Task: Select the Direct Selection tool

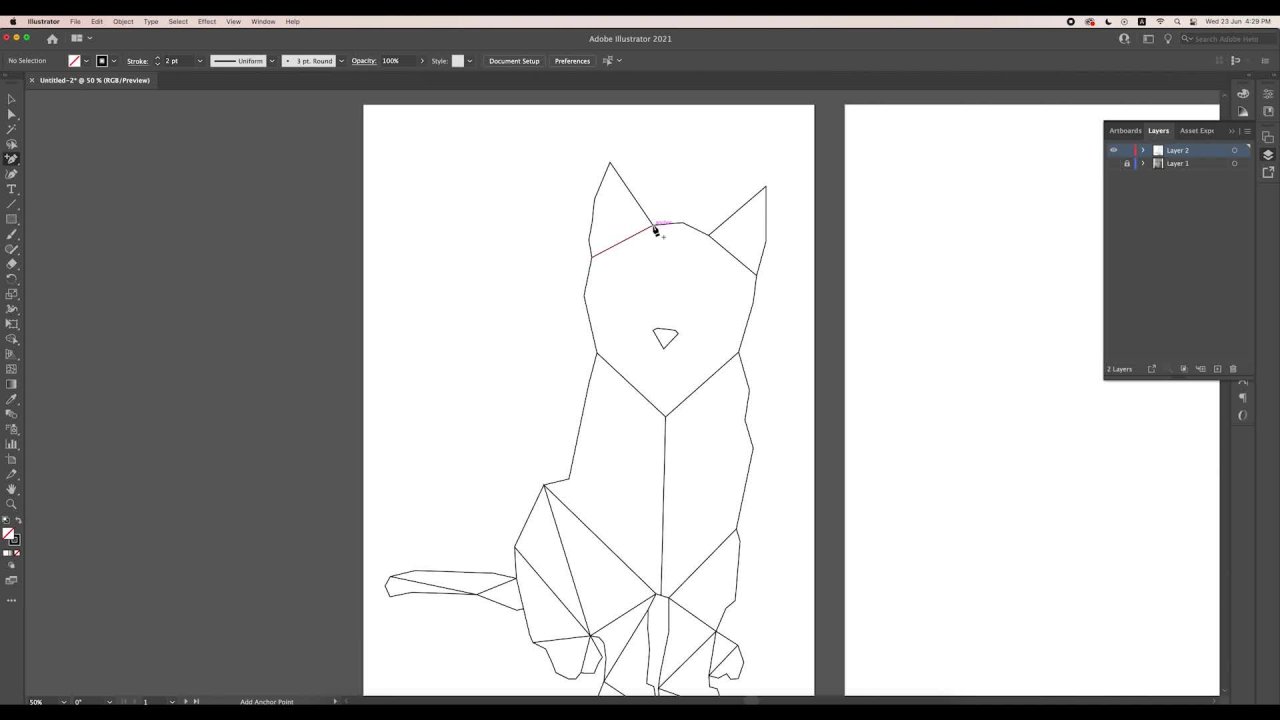Action: (11, 114)
